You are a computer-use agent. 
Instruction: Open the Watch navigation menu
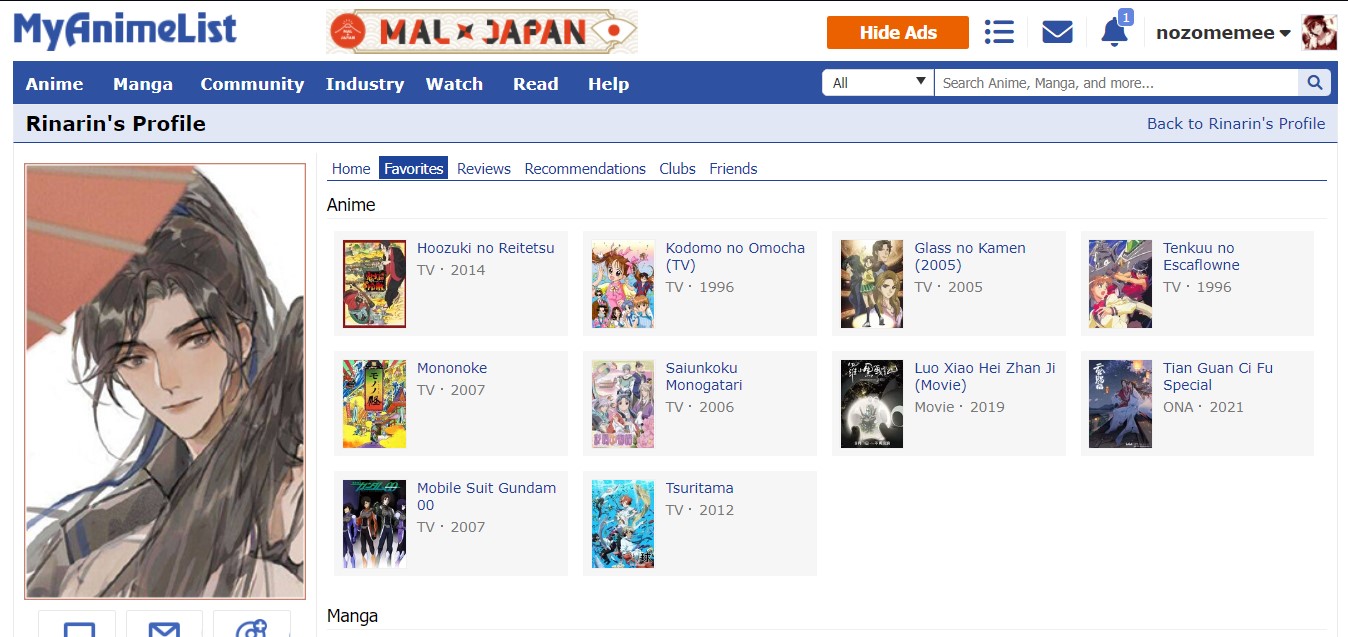(x=454, y=84)
